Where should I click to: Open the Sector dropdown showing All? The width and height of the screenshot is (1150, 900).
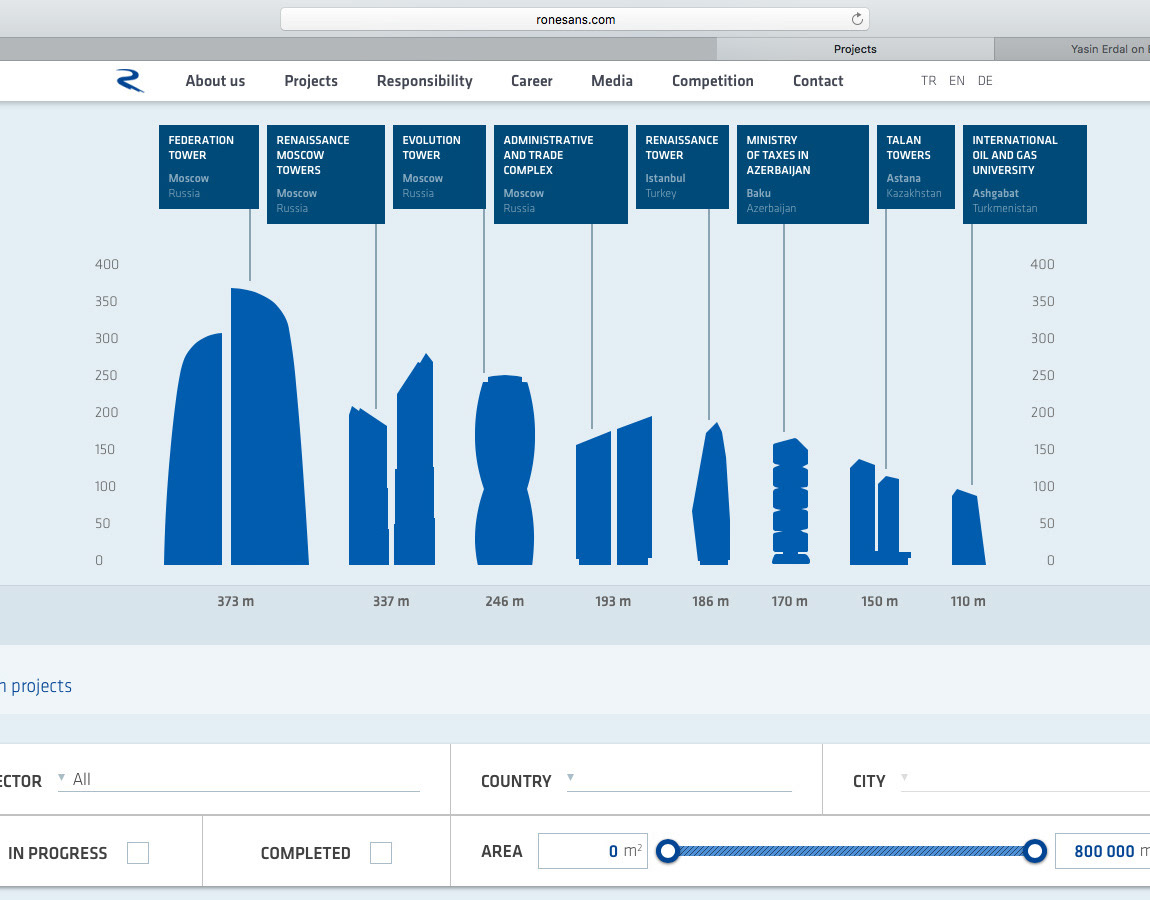(x=238, y=780)
